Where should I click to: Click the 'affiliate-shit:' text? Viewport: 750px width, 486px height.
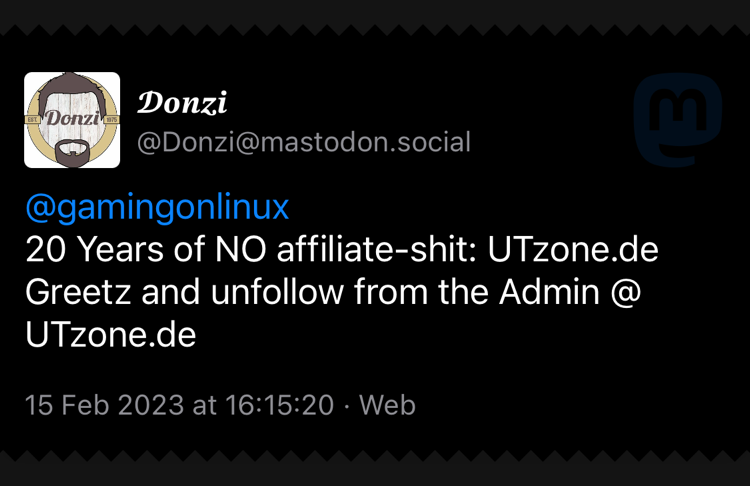click(363, 250)
